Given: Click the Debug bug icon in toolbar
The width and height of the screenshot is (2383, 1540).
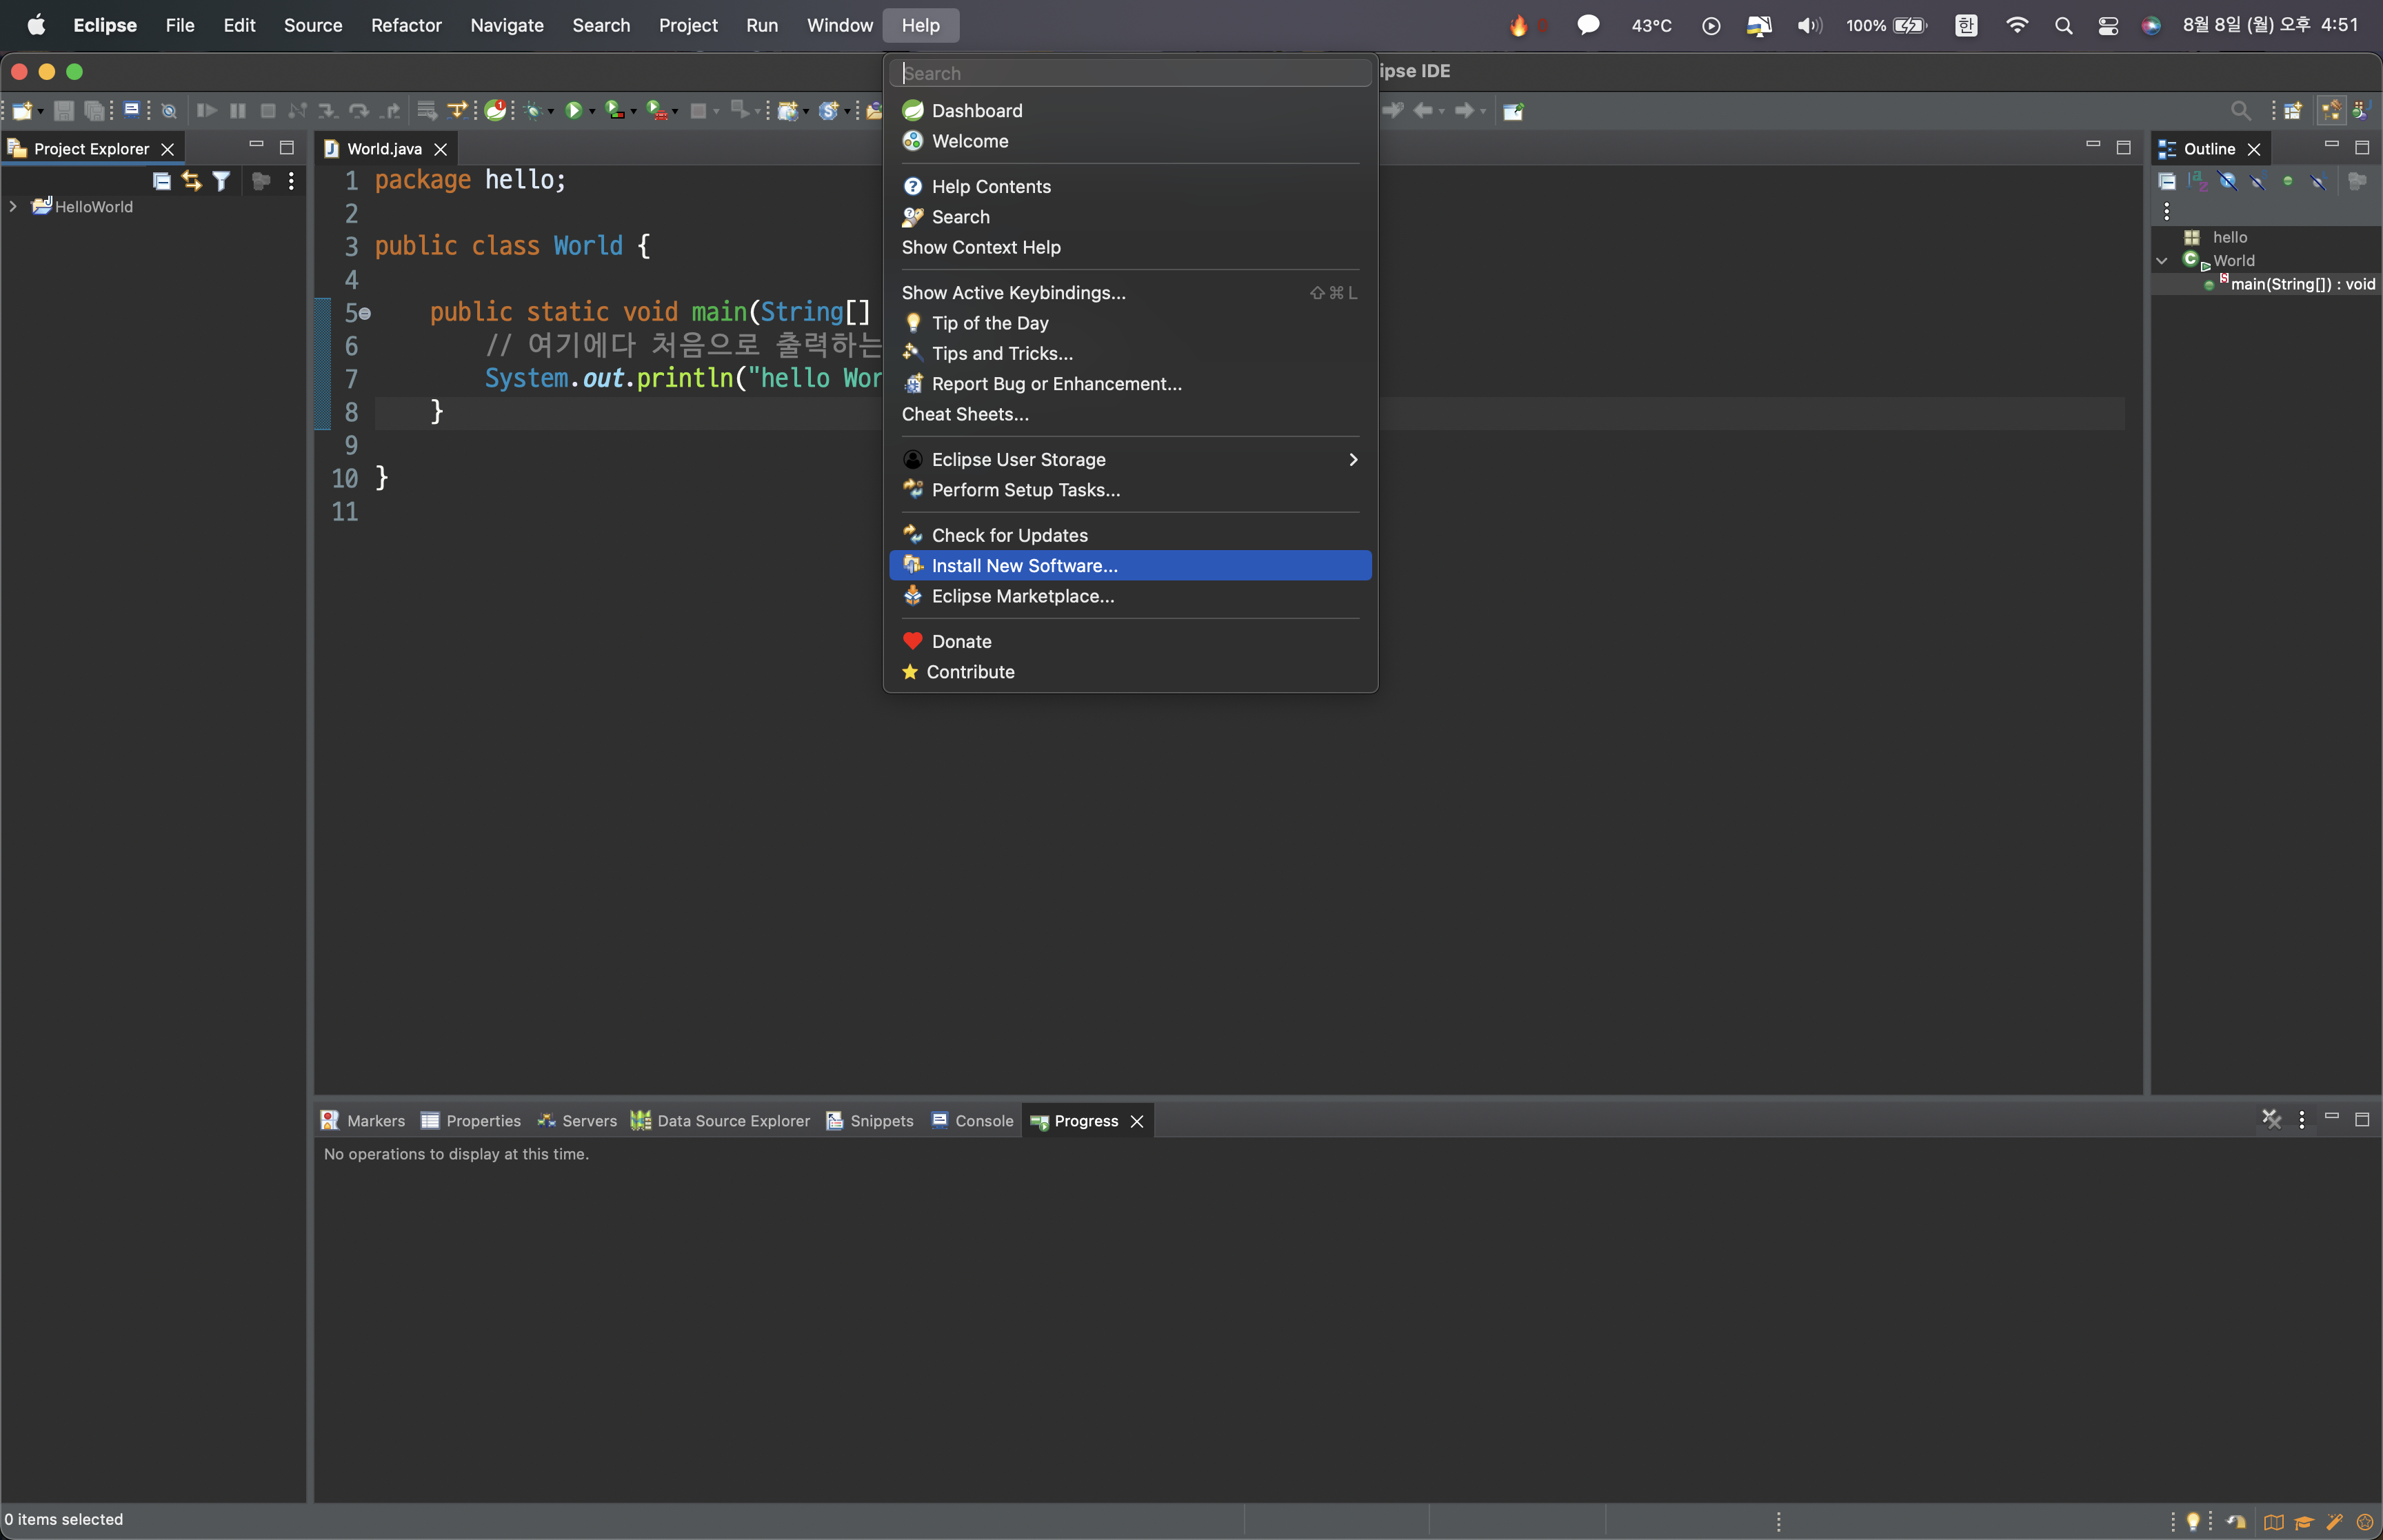Looking at the screenshot, I should [533, 111].
